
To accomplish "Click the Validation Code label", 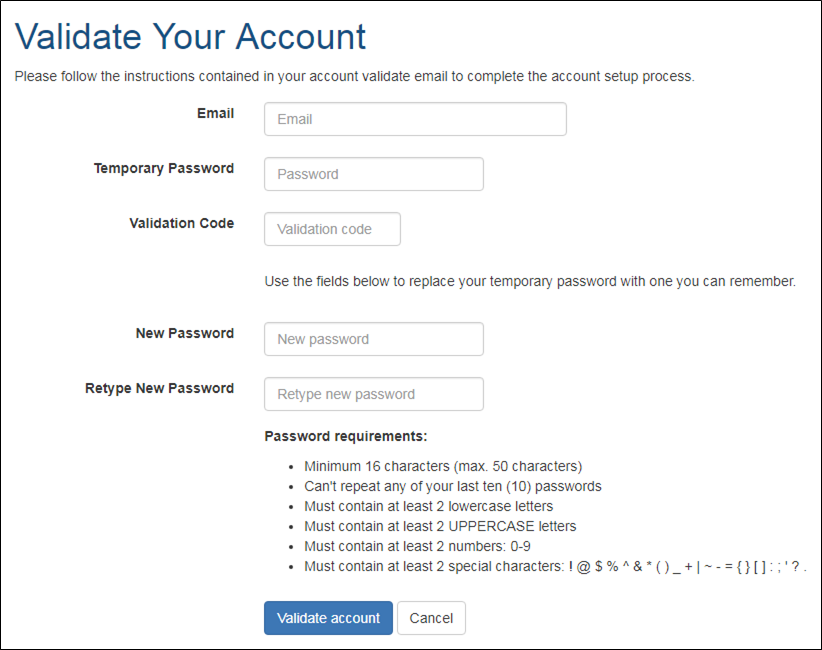I will 181,223.
